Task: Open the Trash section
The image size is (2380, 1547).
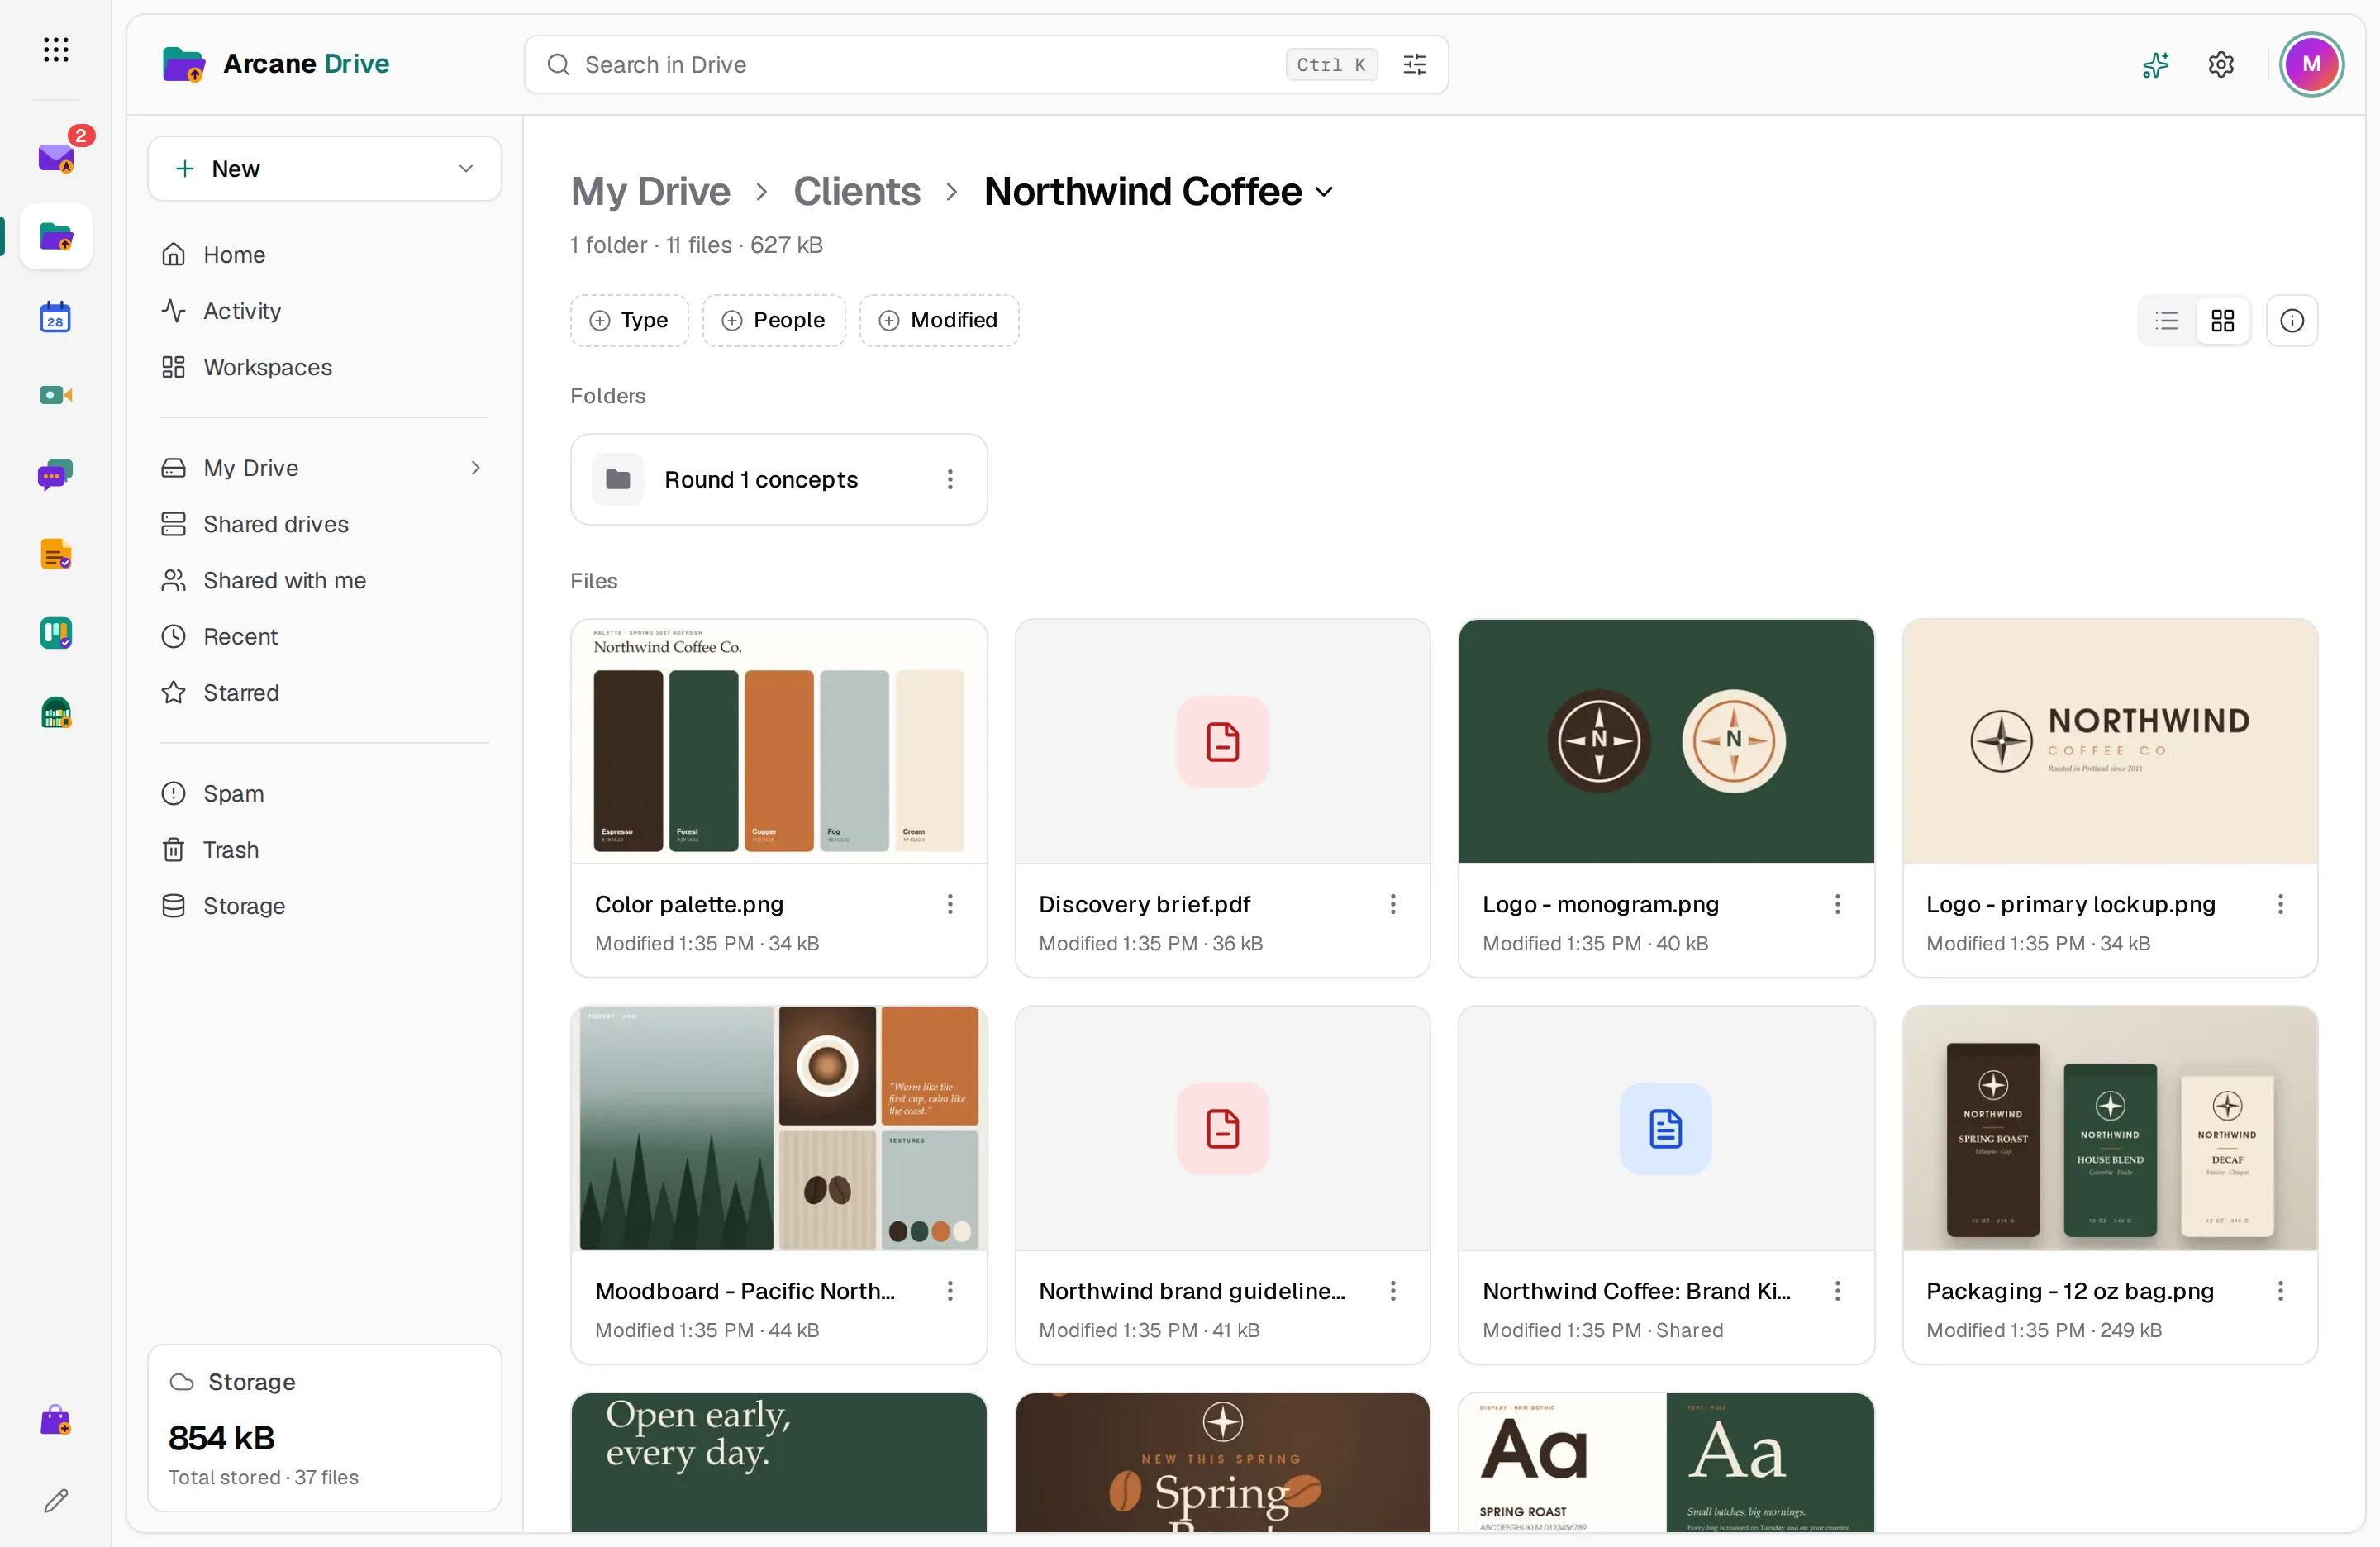Action: 324,849
